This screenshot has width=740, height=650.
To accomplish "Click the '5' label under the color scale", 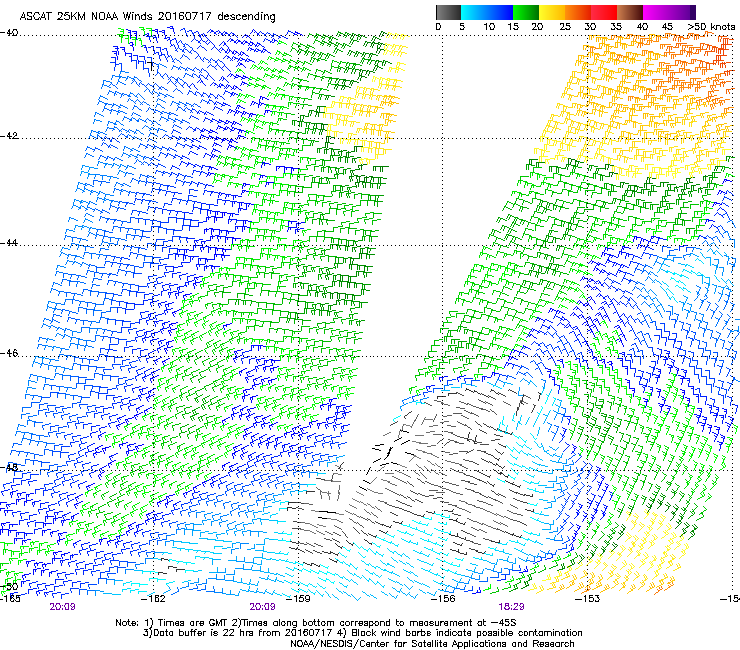I will click(x=462, y=27).
